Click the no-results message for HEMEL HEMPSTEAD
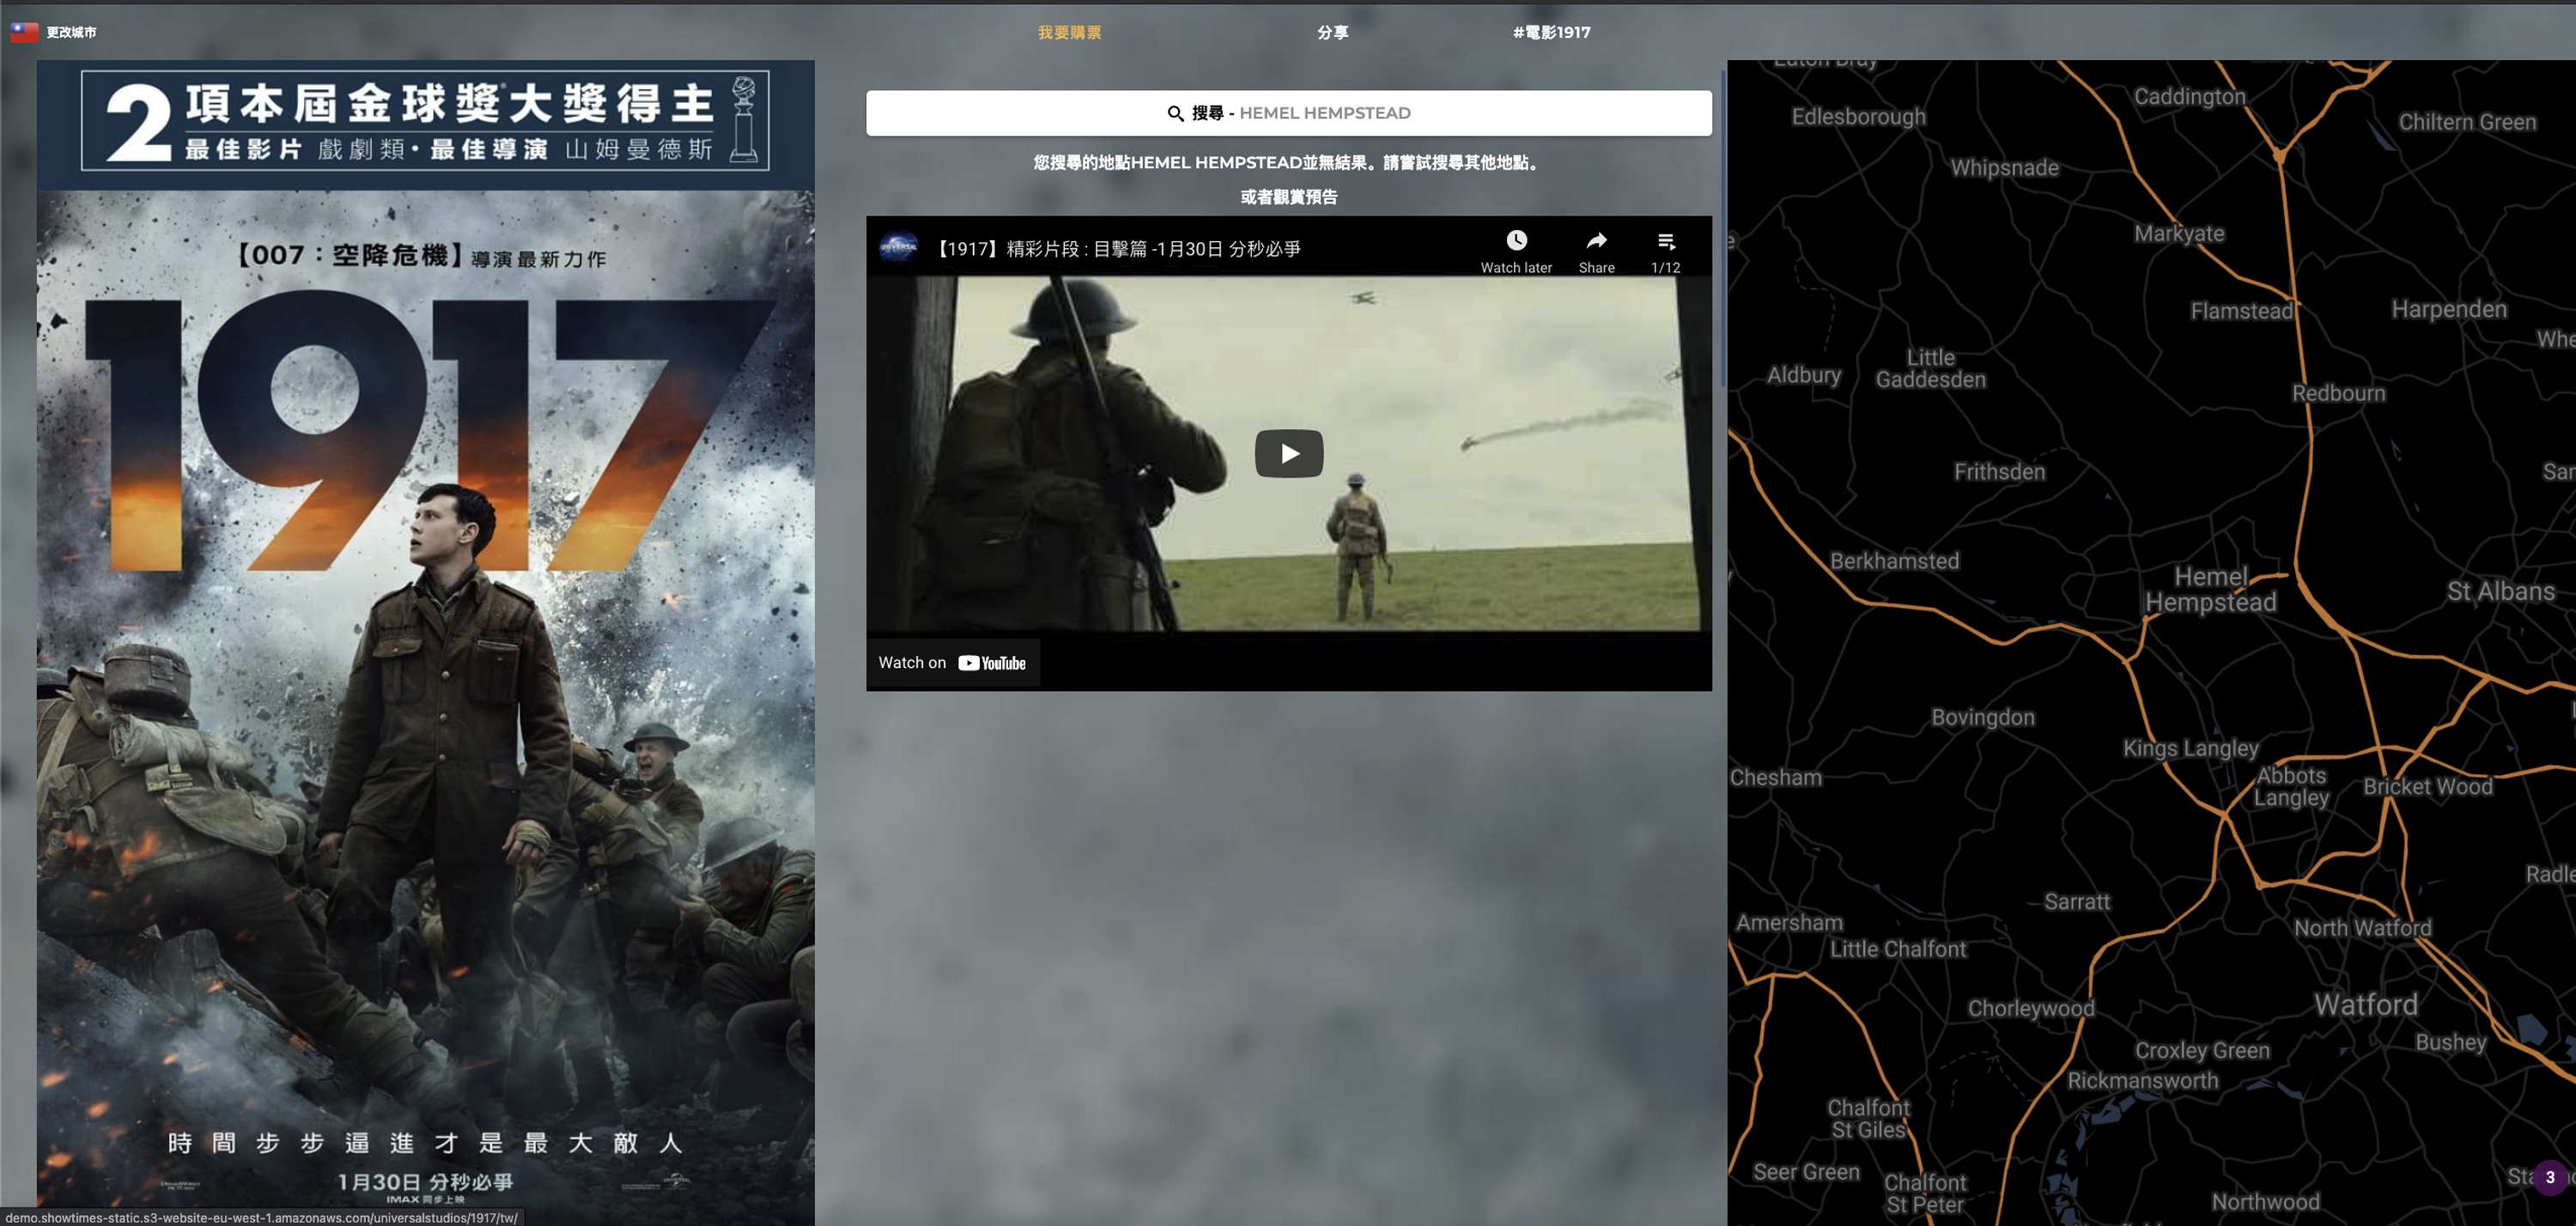 click(1288, 162)
